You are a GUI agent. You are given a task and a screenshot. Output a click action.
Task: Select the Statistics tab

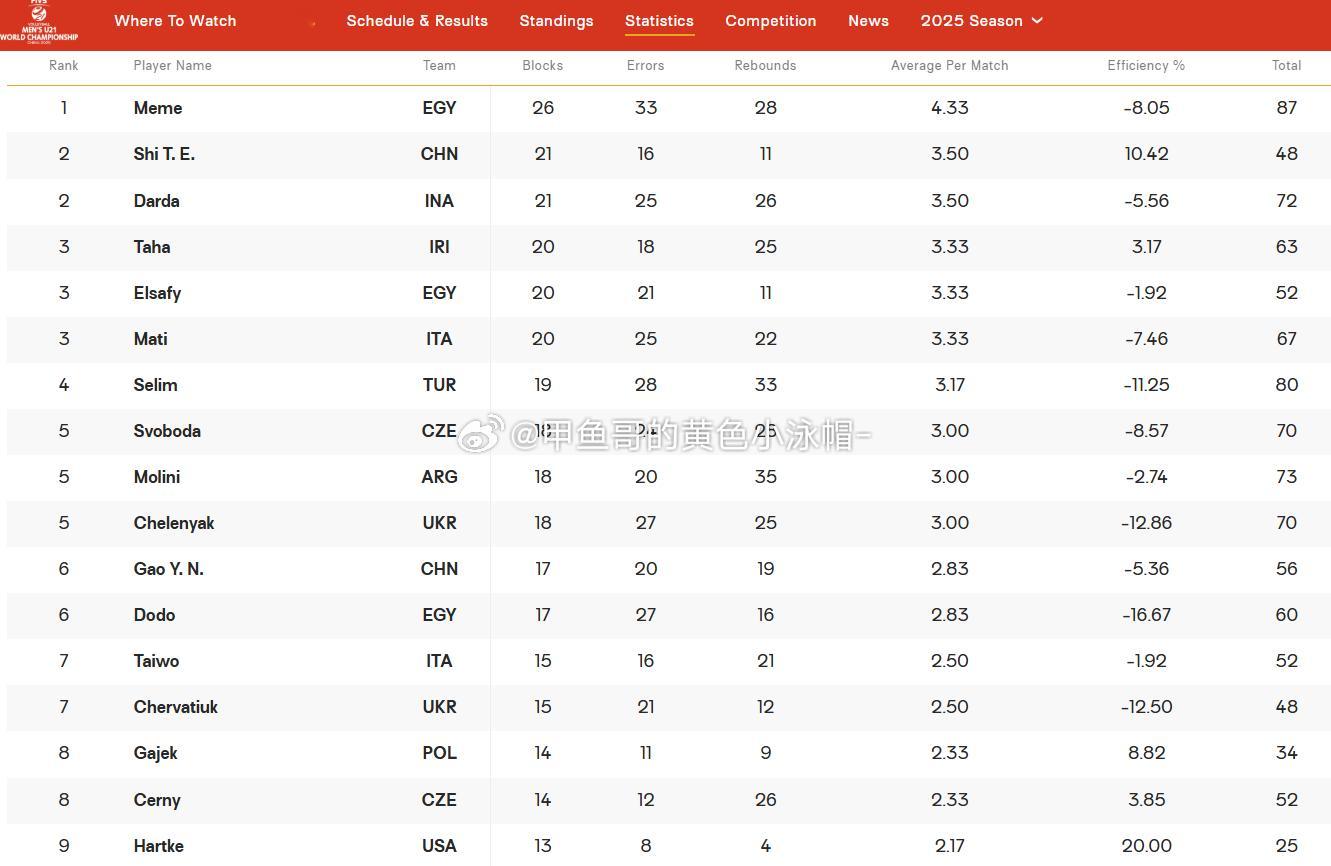(x=659, y=21)
